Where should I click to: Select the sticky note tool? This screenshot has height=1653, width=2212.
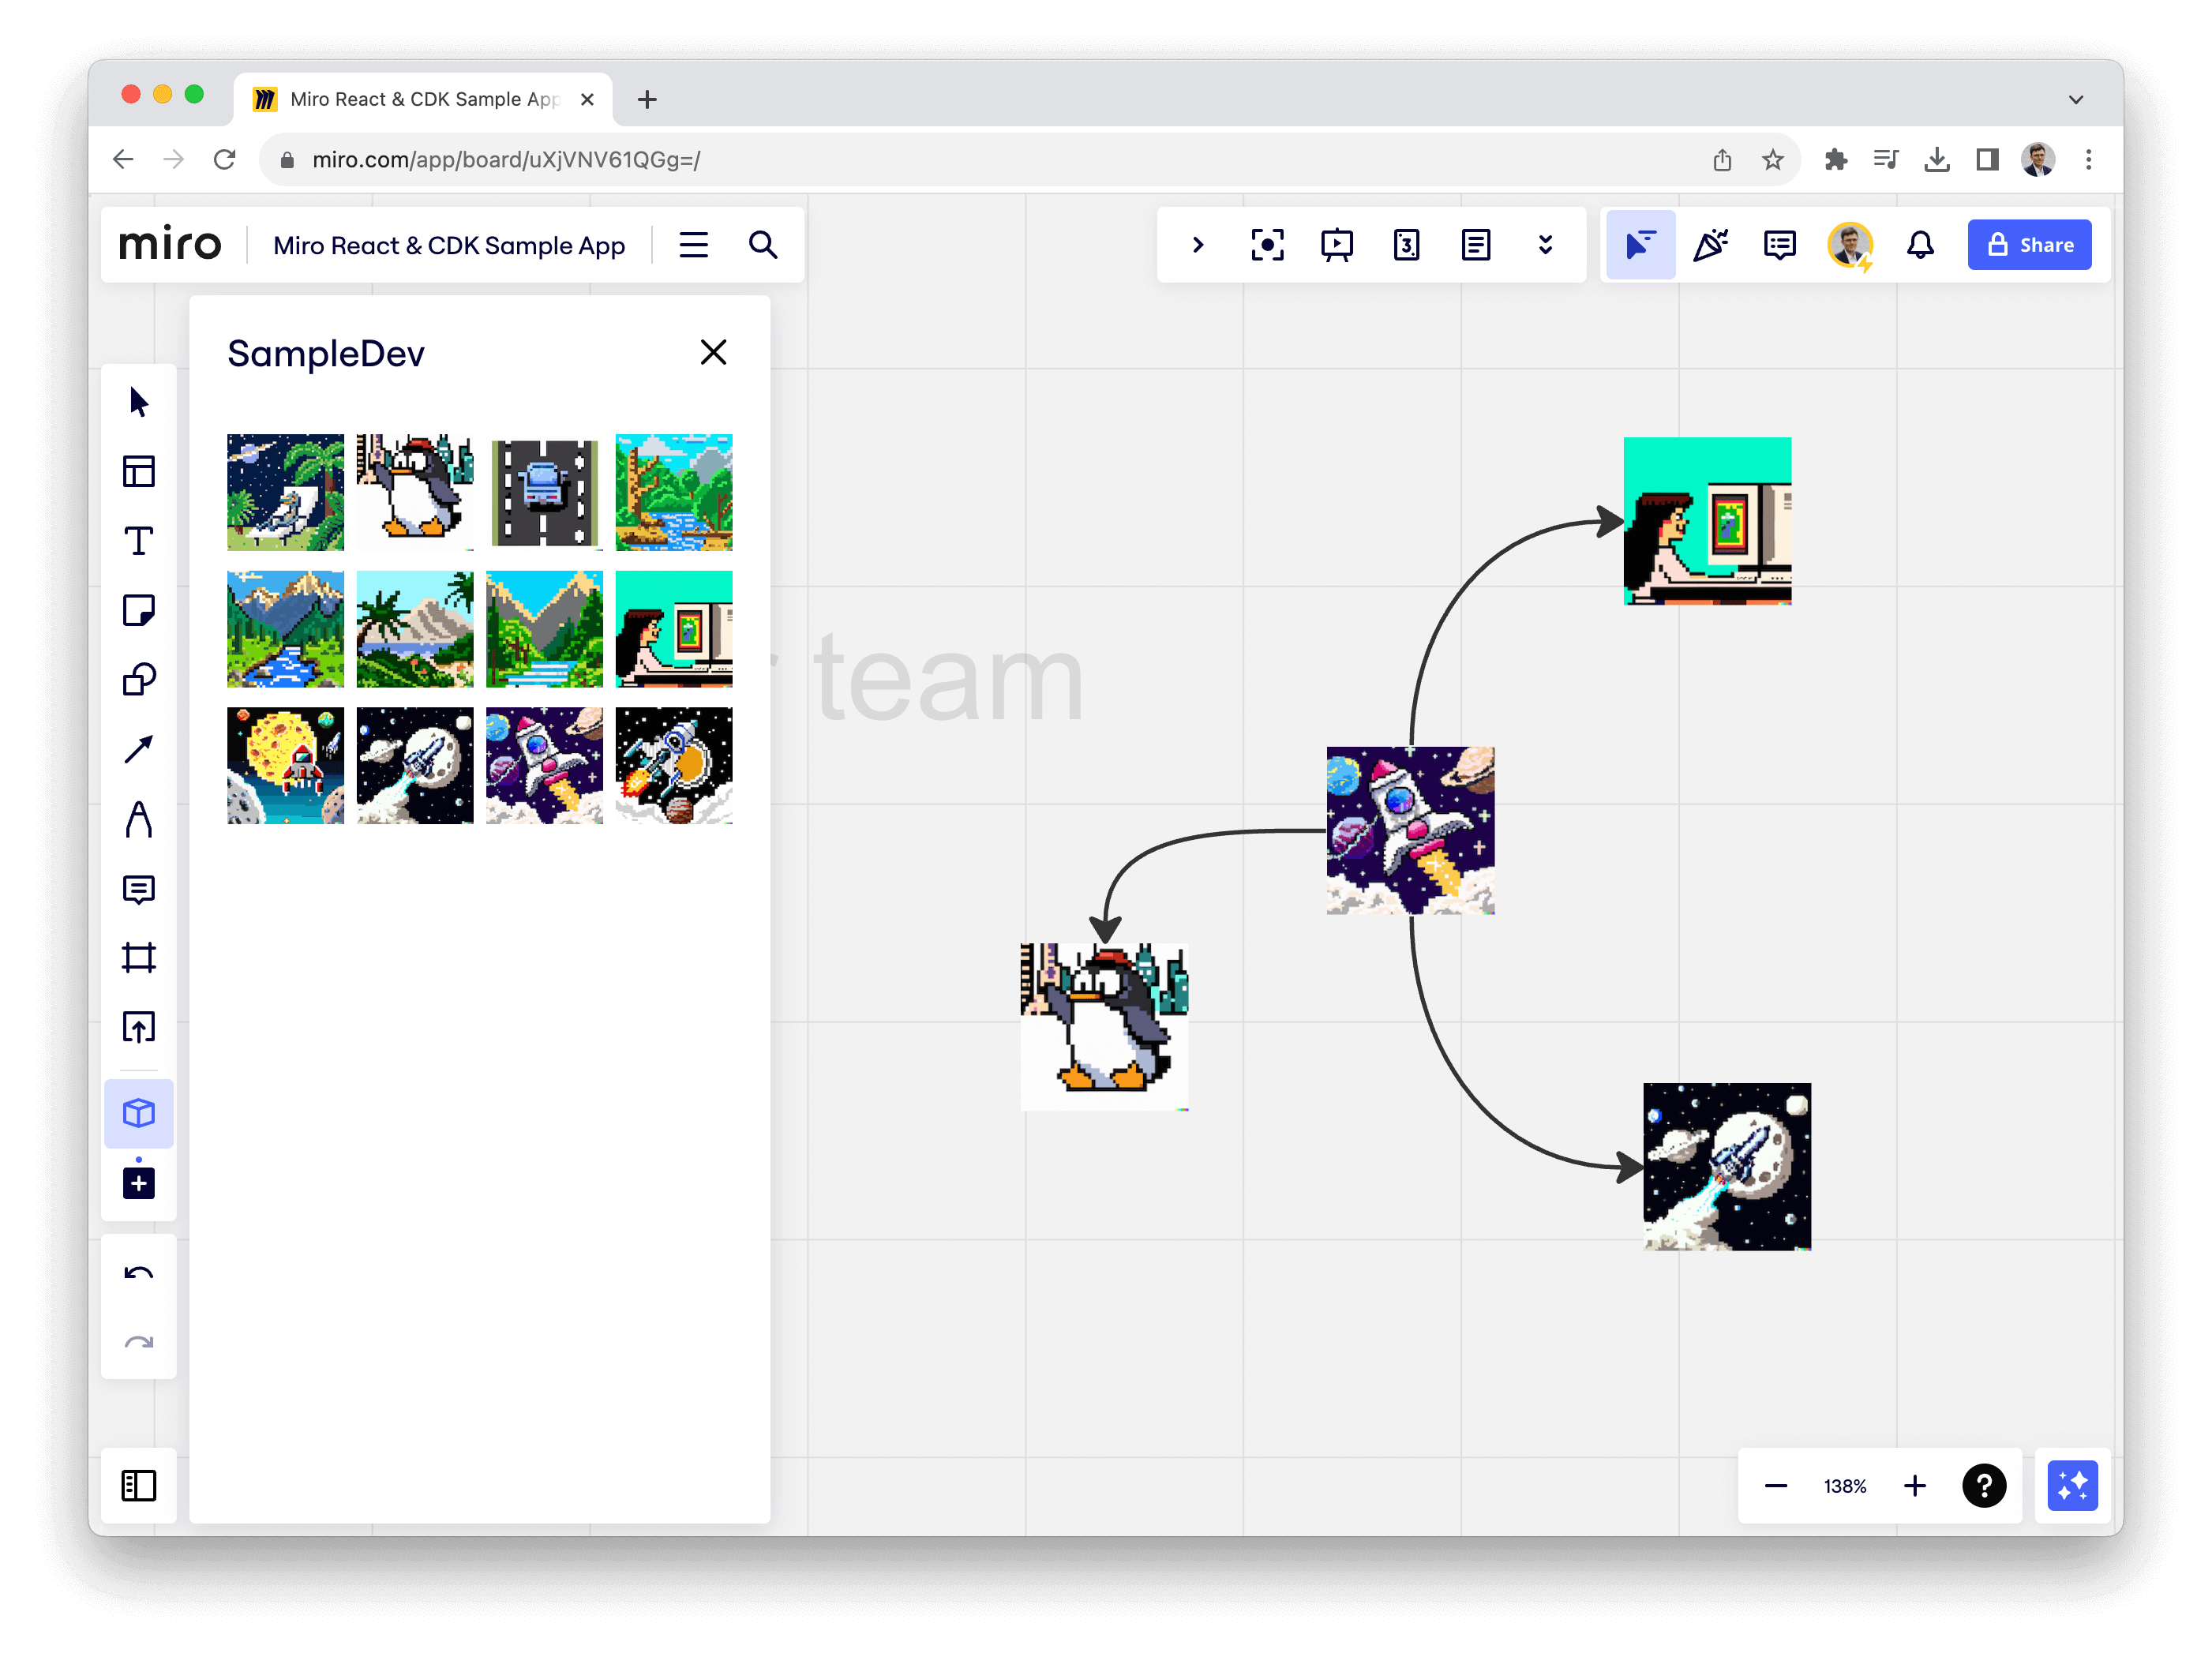[x=138, y=610]
